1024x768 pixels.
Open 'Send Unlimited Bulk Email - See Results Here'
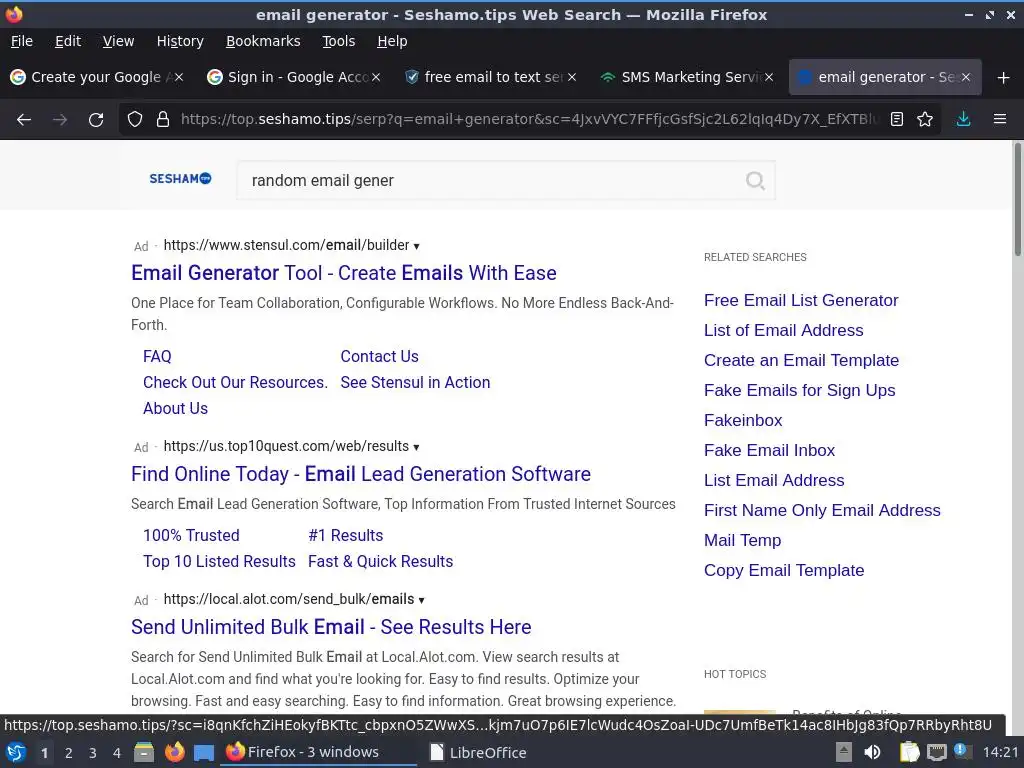click(x=331, y=627)
